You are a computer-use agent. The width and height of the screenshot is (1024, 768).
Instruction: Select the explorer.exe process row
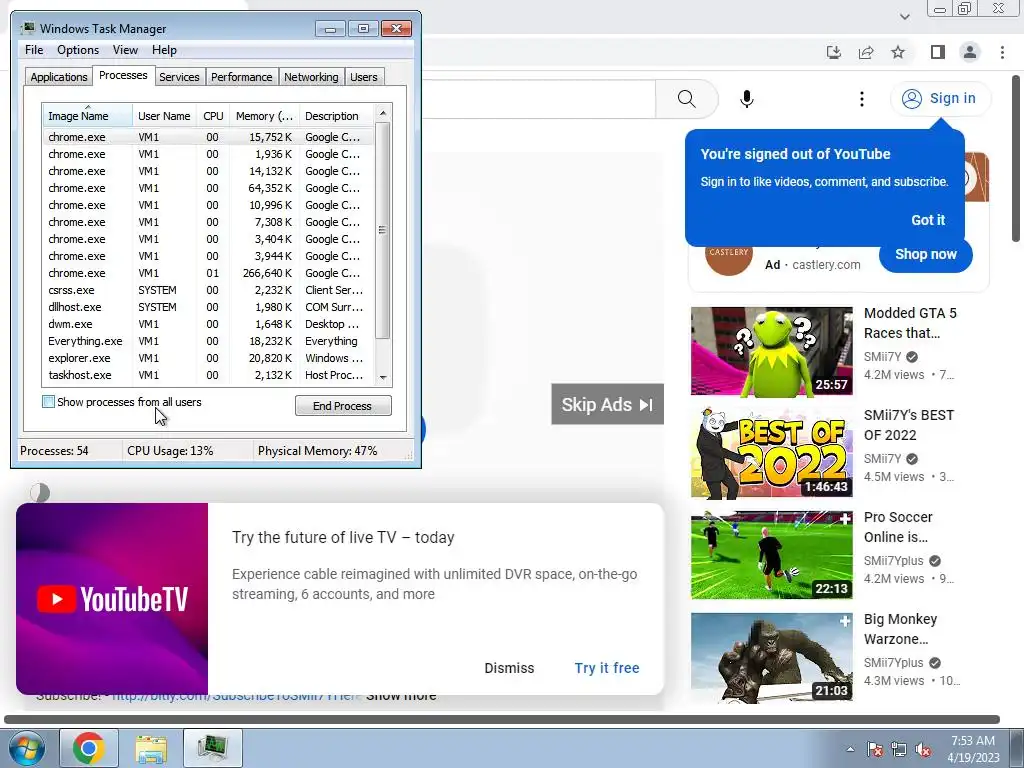click(x=209, y=358)
